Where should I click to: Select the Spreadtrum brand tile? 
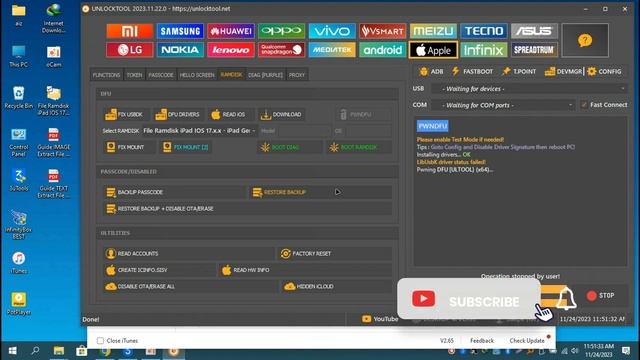(x=534, y=50)
